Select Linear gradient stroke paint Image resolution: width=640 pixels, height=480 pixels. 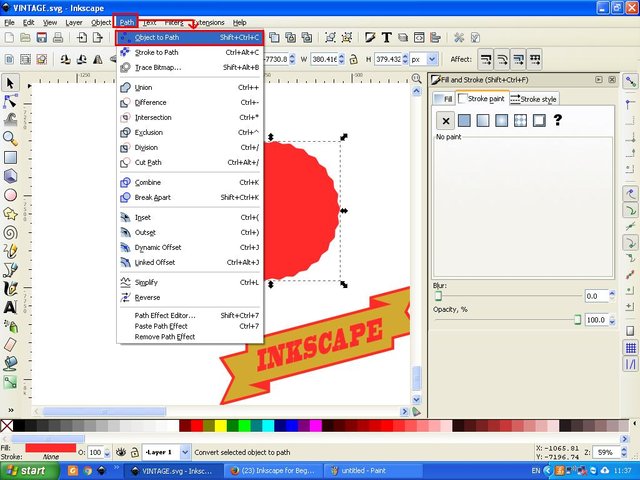[x=483, y=120]
